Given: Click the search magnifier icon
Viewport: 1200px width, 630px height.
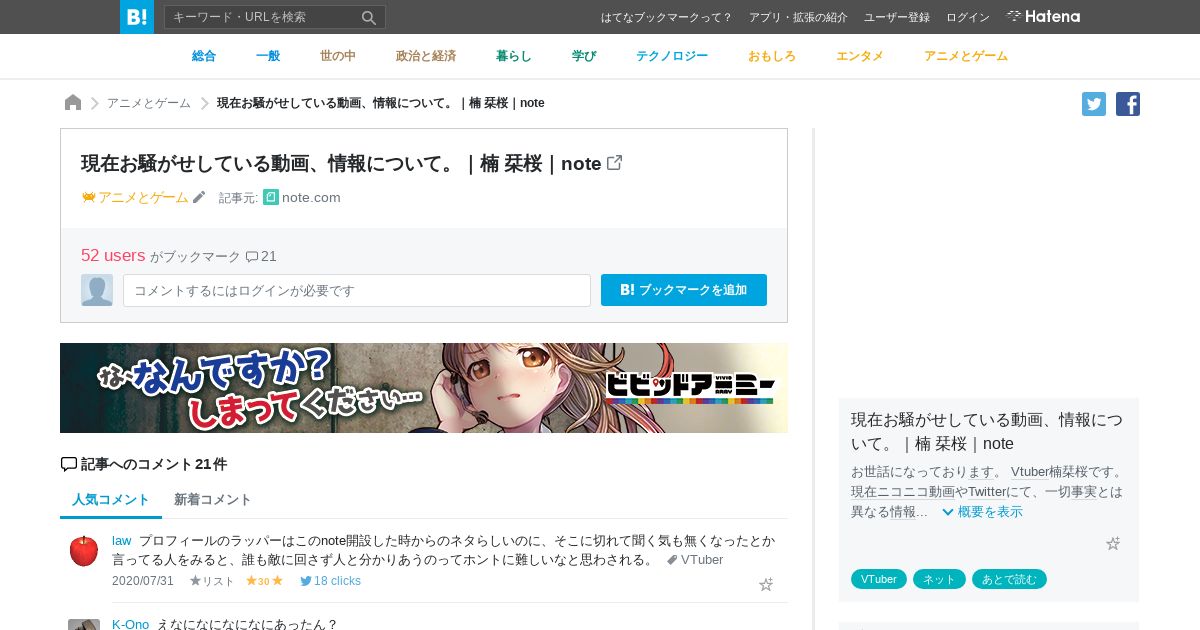Looking at the screenshot, I should click(369, 17).
